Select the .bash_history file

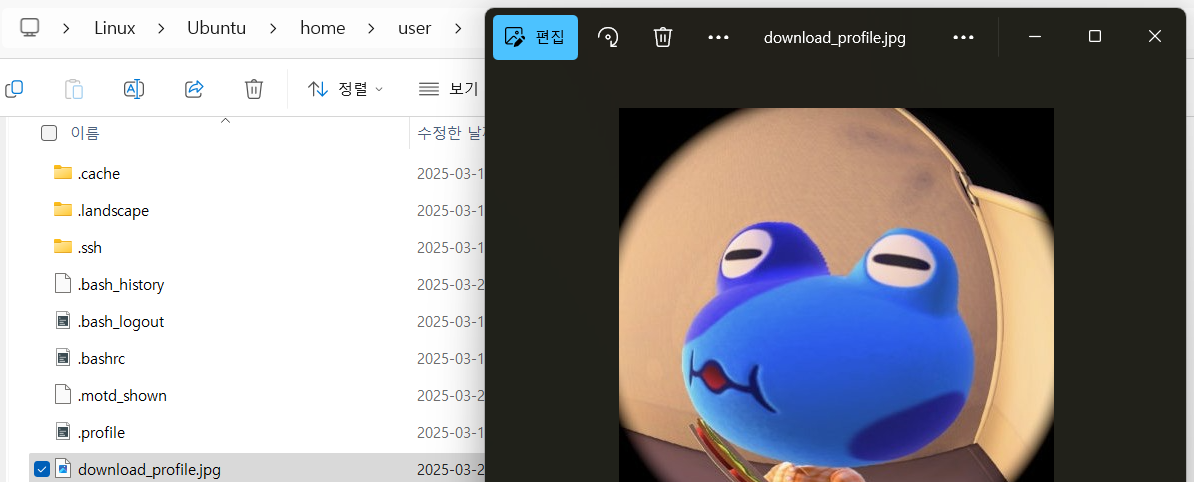(x=120, y=285)
